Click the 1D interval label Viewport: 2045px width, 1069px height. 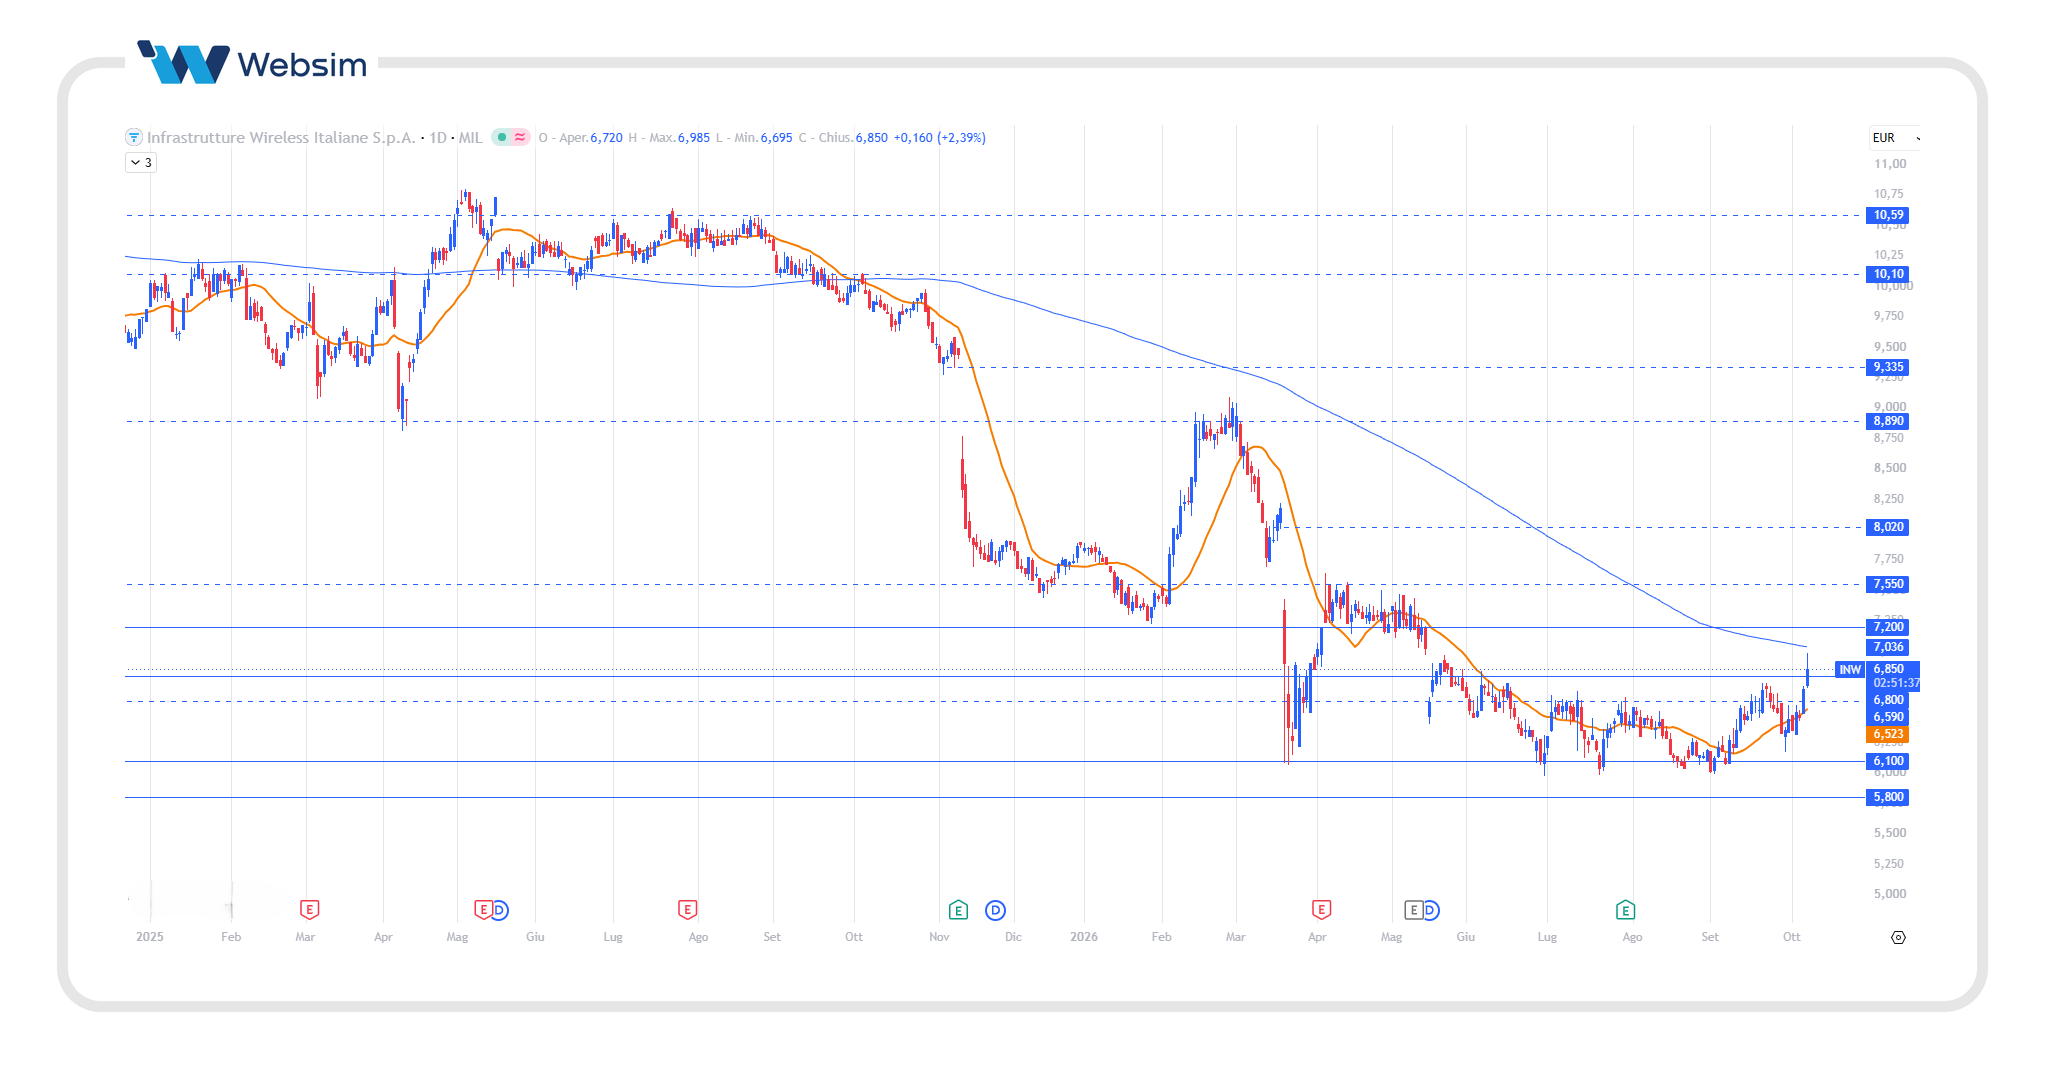[x=438, y=137]
